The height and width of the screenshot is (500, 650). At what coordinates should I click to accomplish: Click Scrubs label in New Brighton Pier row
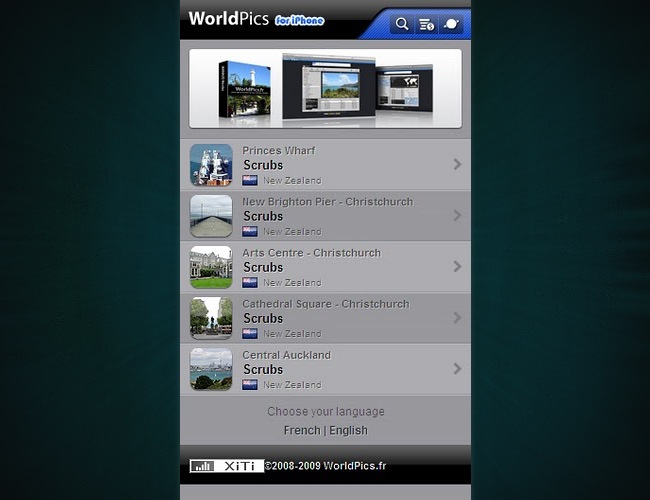(x=263, y=216)
